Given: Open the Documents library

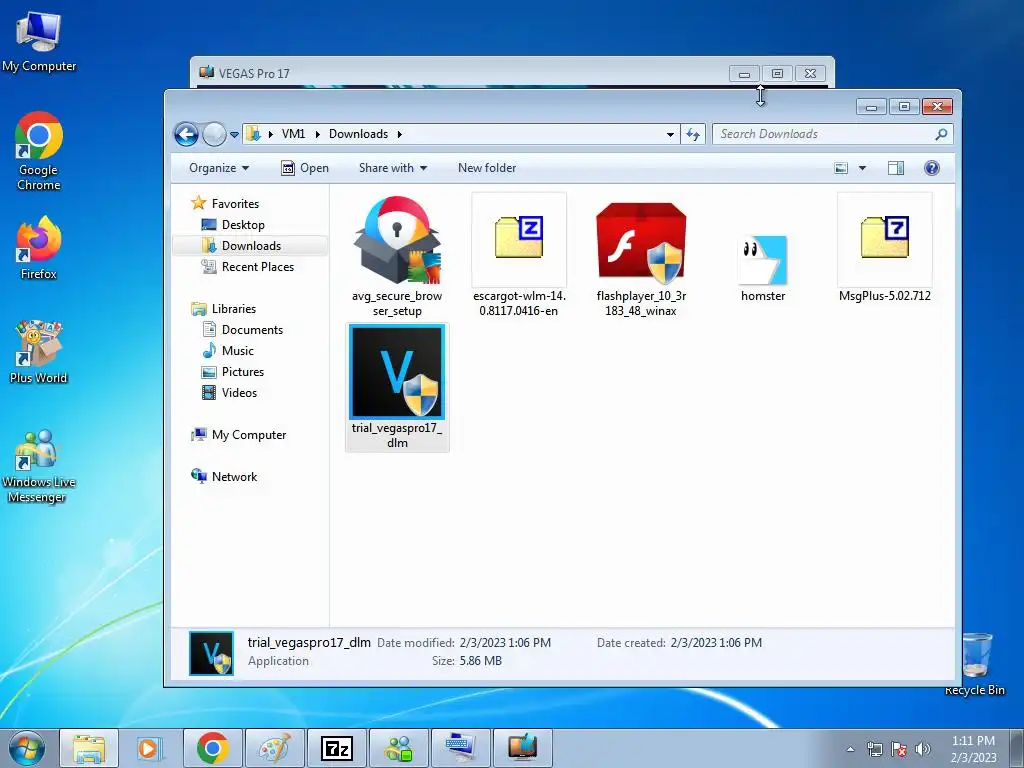Looking at the screenshot, I should (x=242, y=330).
